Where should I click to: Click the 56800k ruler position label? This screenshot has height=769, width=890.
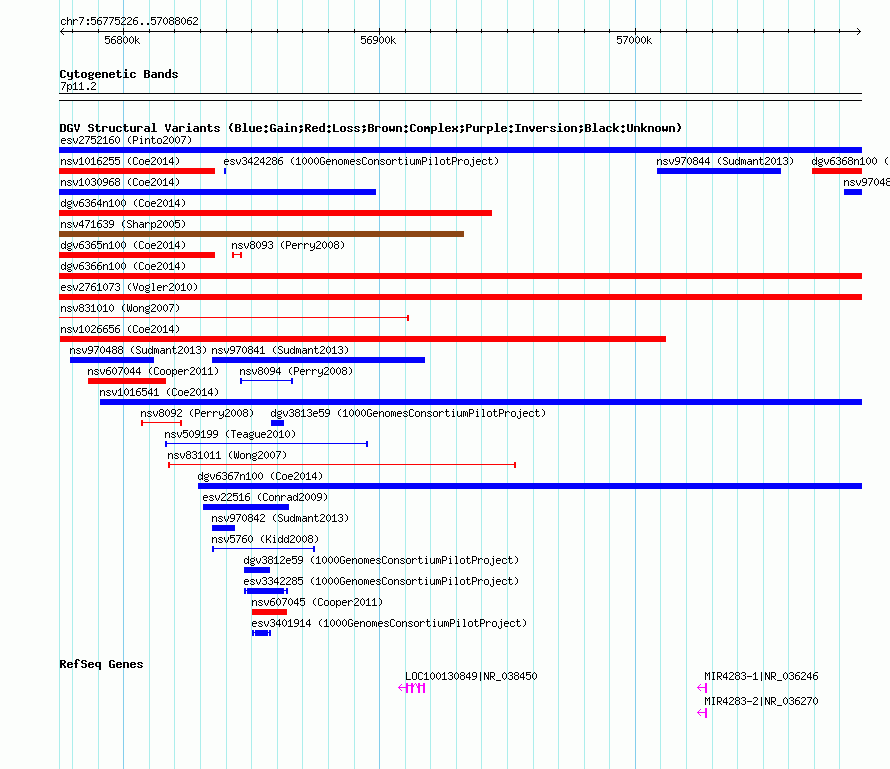[x=122, y=40]
